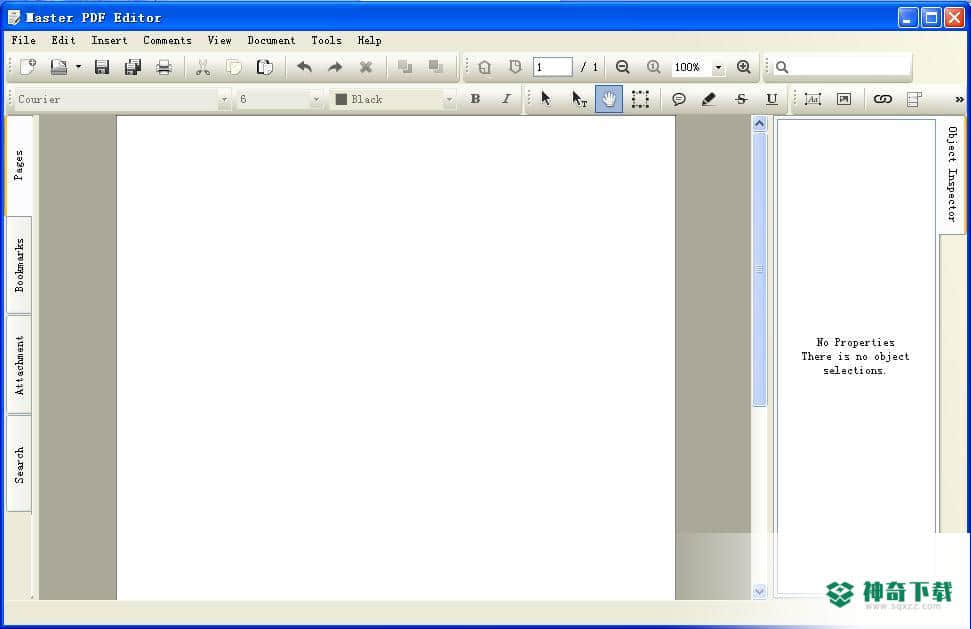Switch to the Pages side tab
Image resolution: width=971 pixels, height=629 pixels.
pos(19,165)
